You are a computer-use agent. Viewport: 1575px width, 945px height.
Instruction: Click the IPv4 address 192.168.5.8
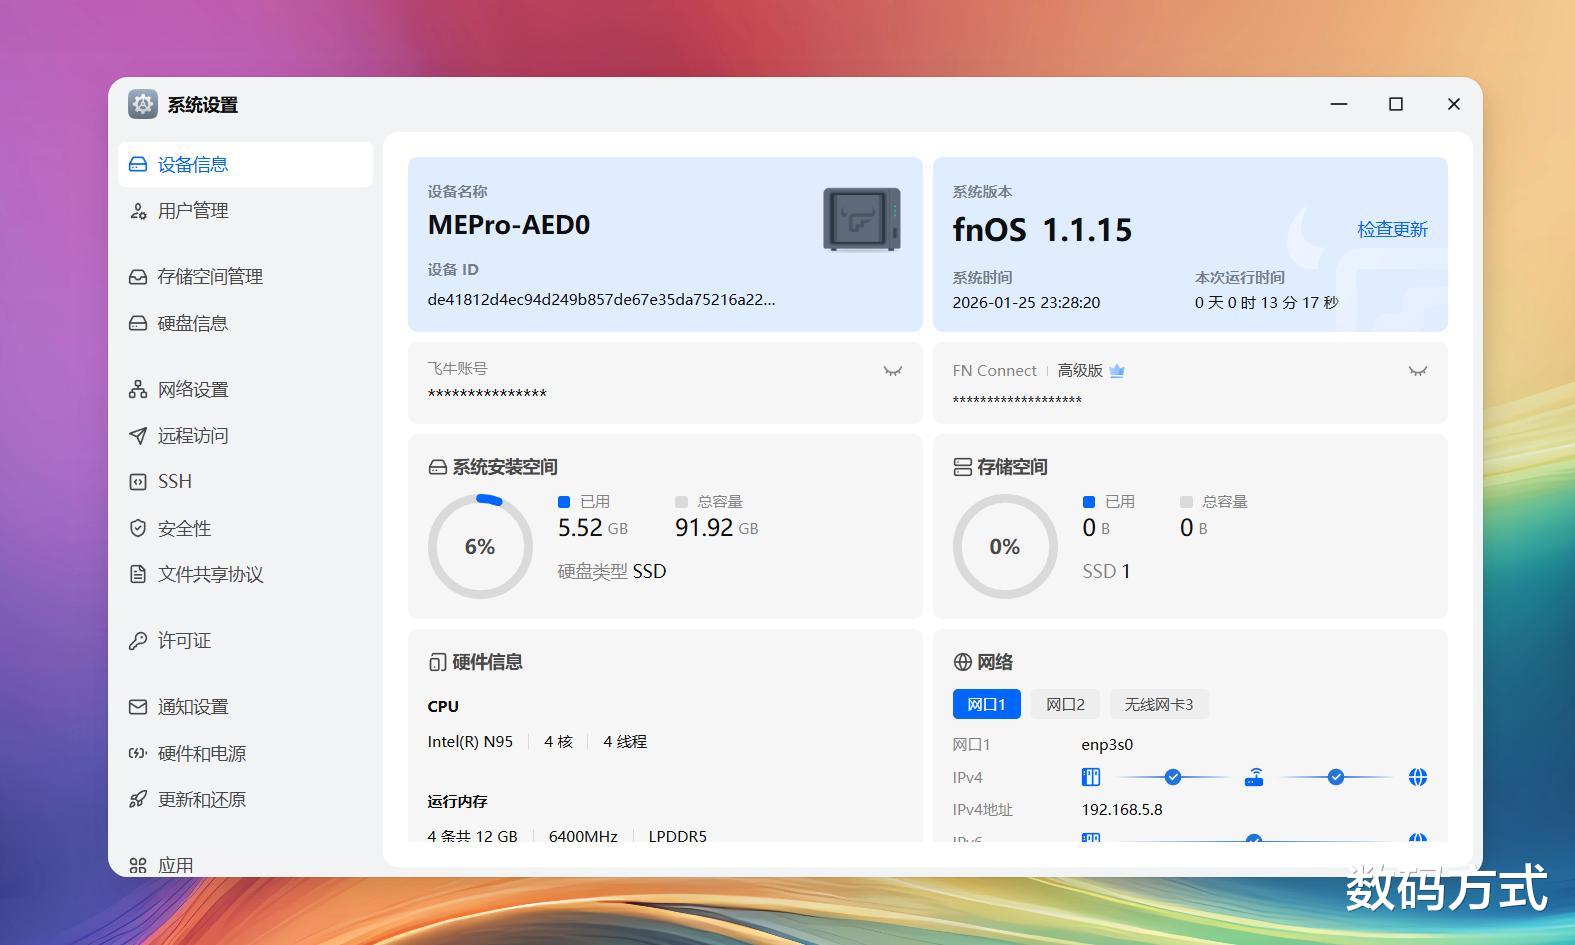tap(1122, 810)
